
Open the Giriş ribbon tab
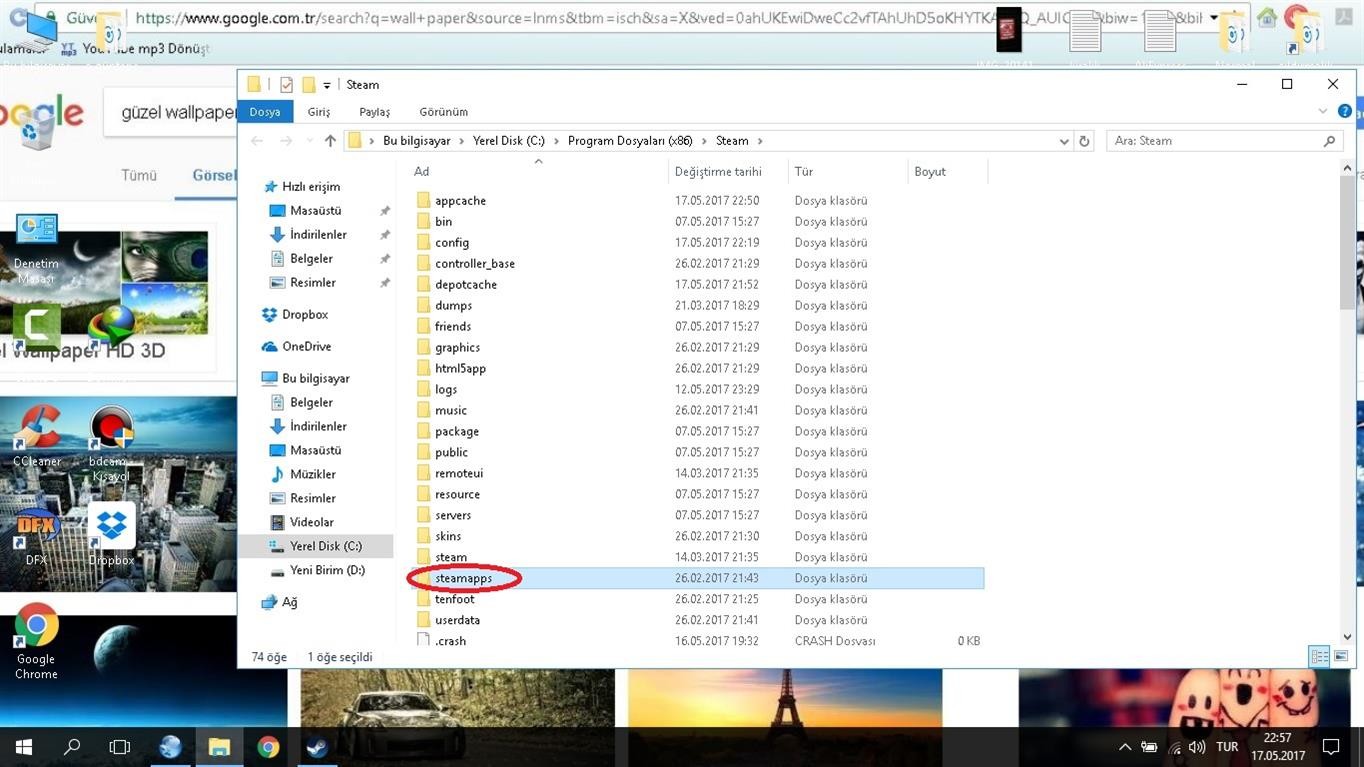click(319, 112)
